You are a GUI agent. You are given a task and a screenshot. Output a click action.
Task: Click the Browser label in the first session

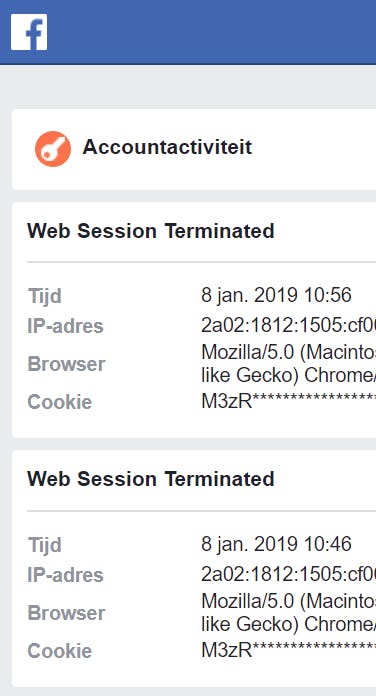67,364
